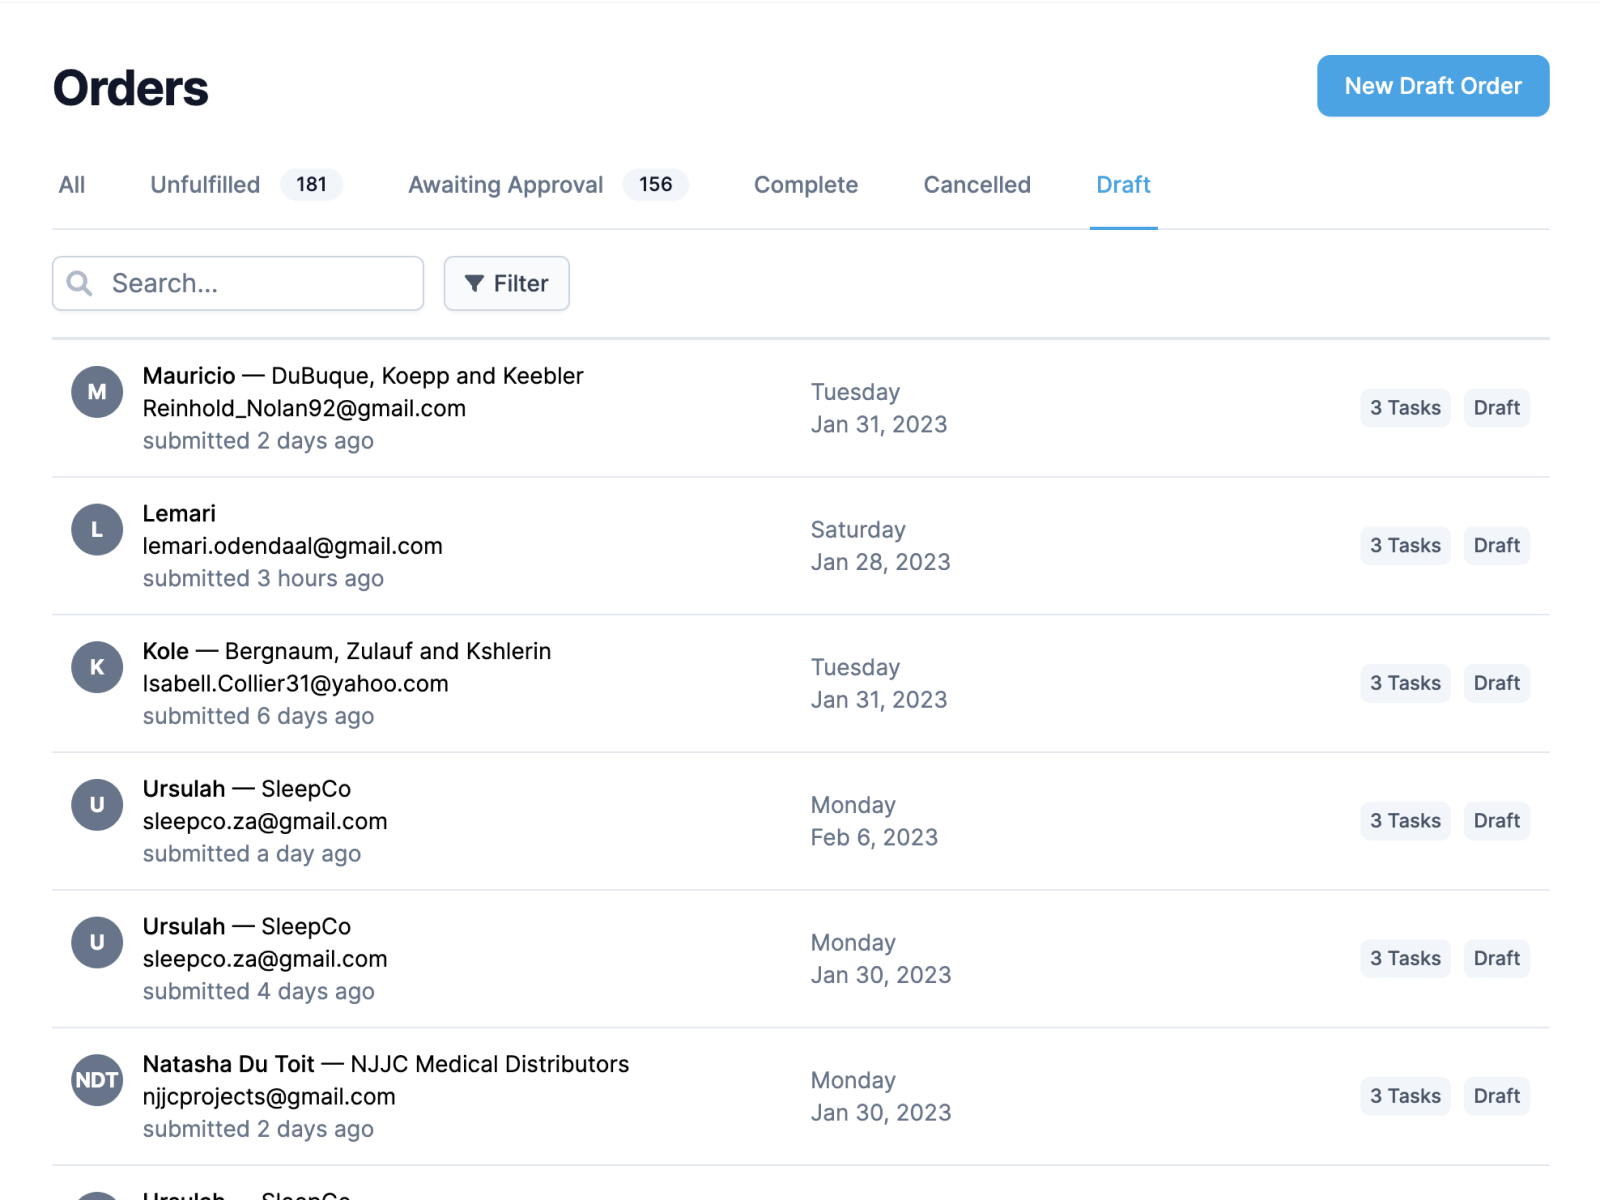The height and width of the screenshot is (1200, 1600).
Task: Click 3 Tasks badge on Mauricio's order
Action: click(1404, 408)
